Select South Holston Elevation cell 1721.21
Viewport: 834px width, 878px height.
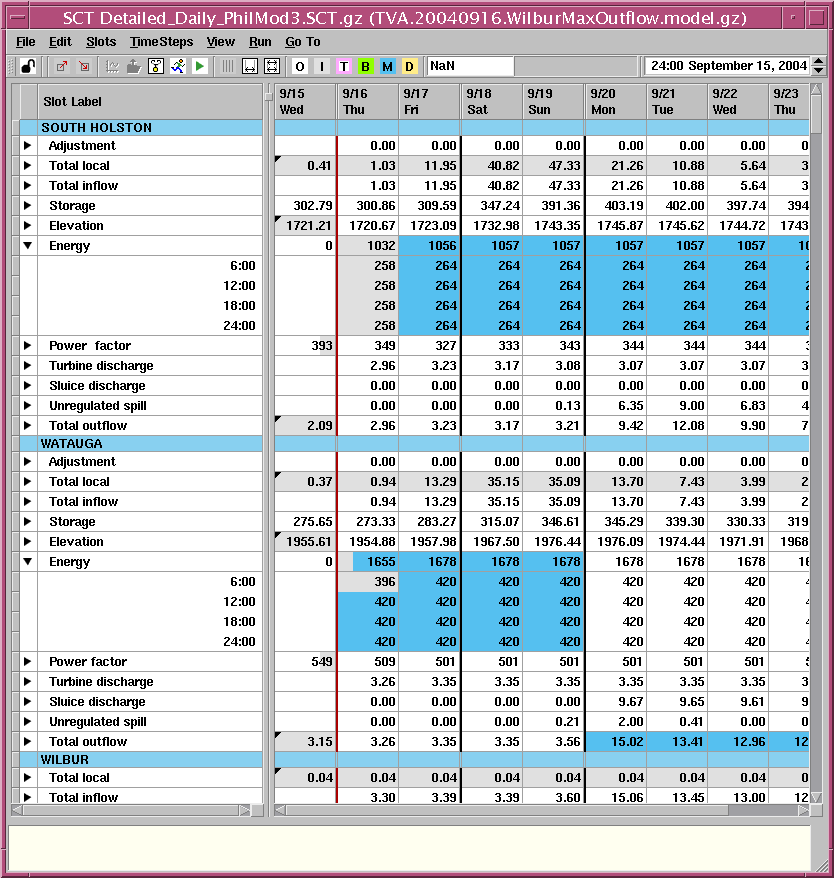[x=305, y=226]
